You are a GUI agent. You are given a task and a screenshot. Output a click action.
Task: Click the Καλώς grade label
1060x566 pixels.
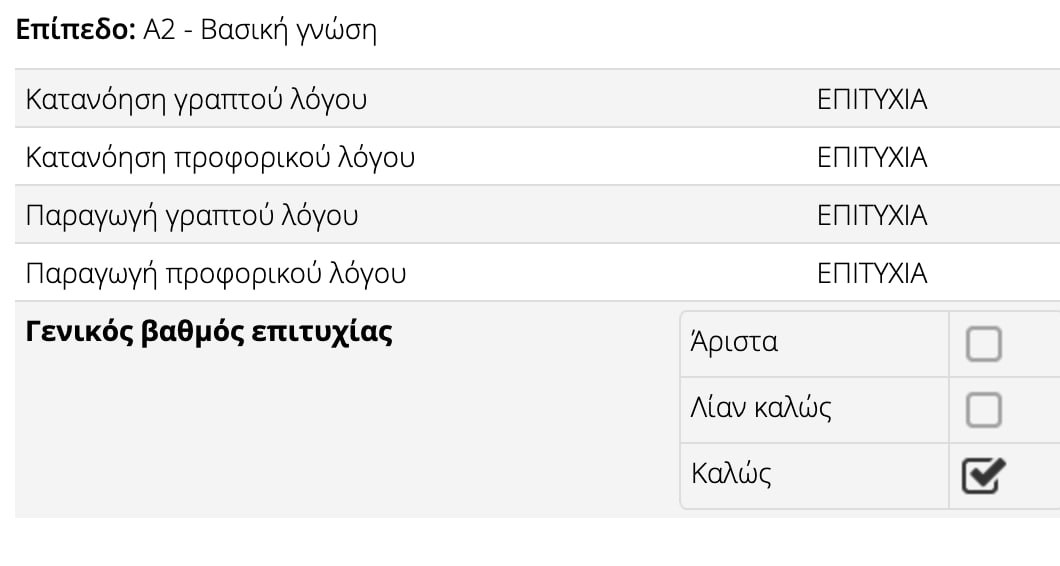730,473
